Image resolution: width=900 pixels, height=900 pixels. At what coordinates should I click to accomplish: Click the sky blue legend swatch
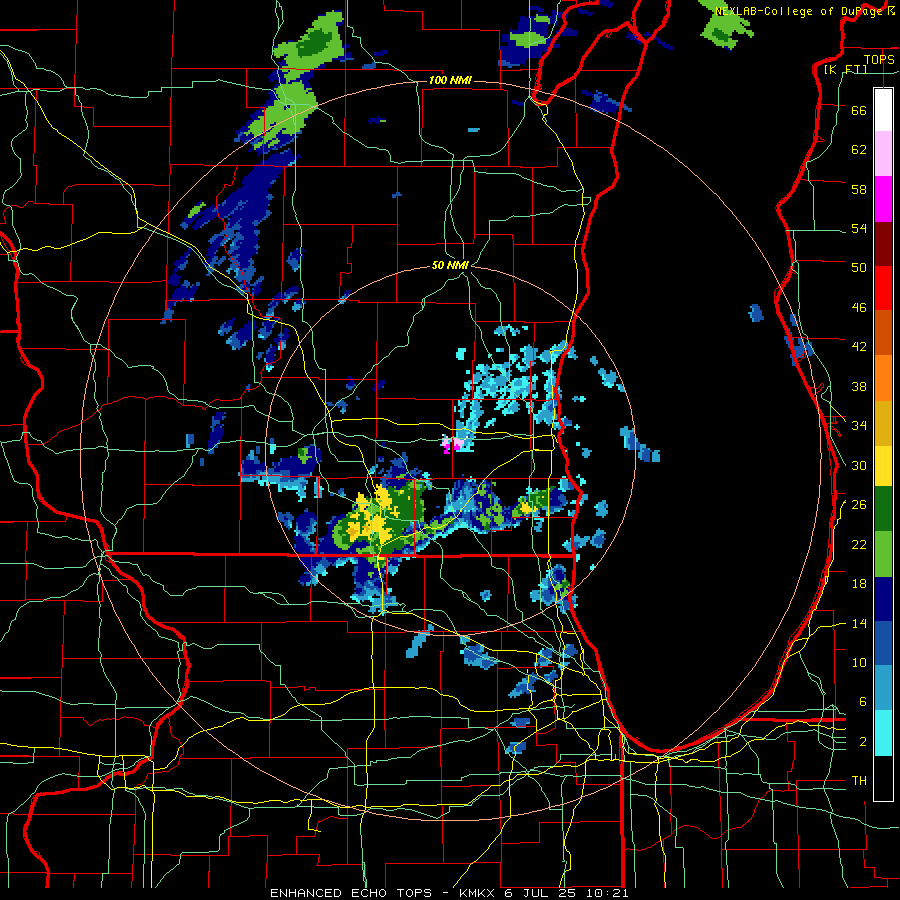coord(883,688)
